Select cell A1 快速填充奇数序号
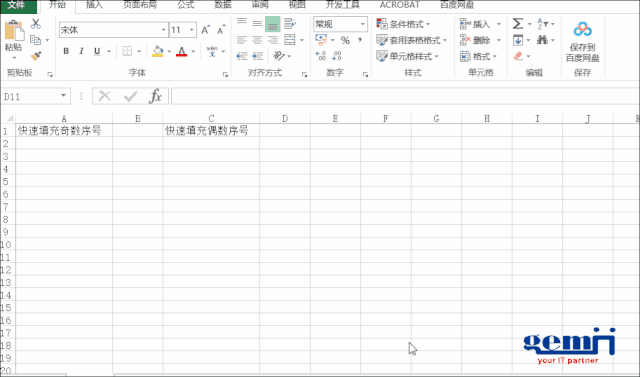Viewport: 640px width, 377px height. pos(64,131)
